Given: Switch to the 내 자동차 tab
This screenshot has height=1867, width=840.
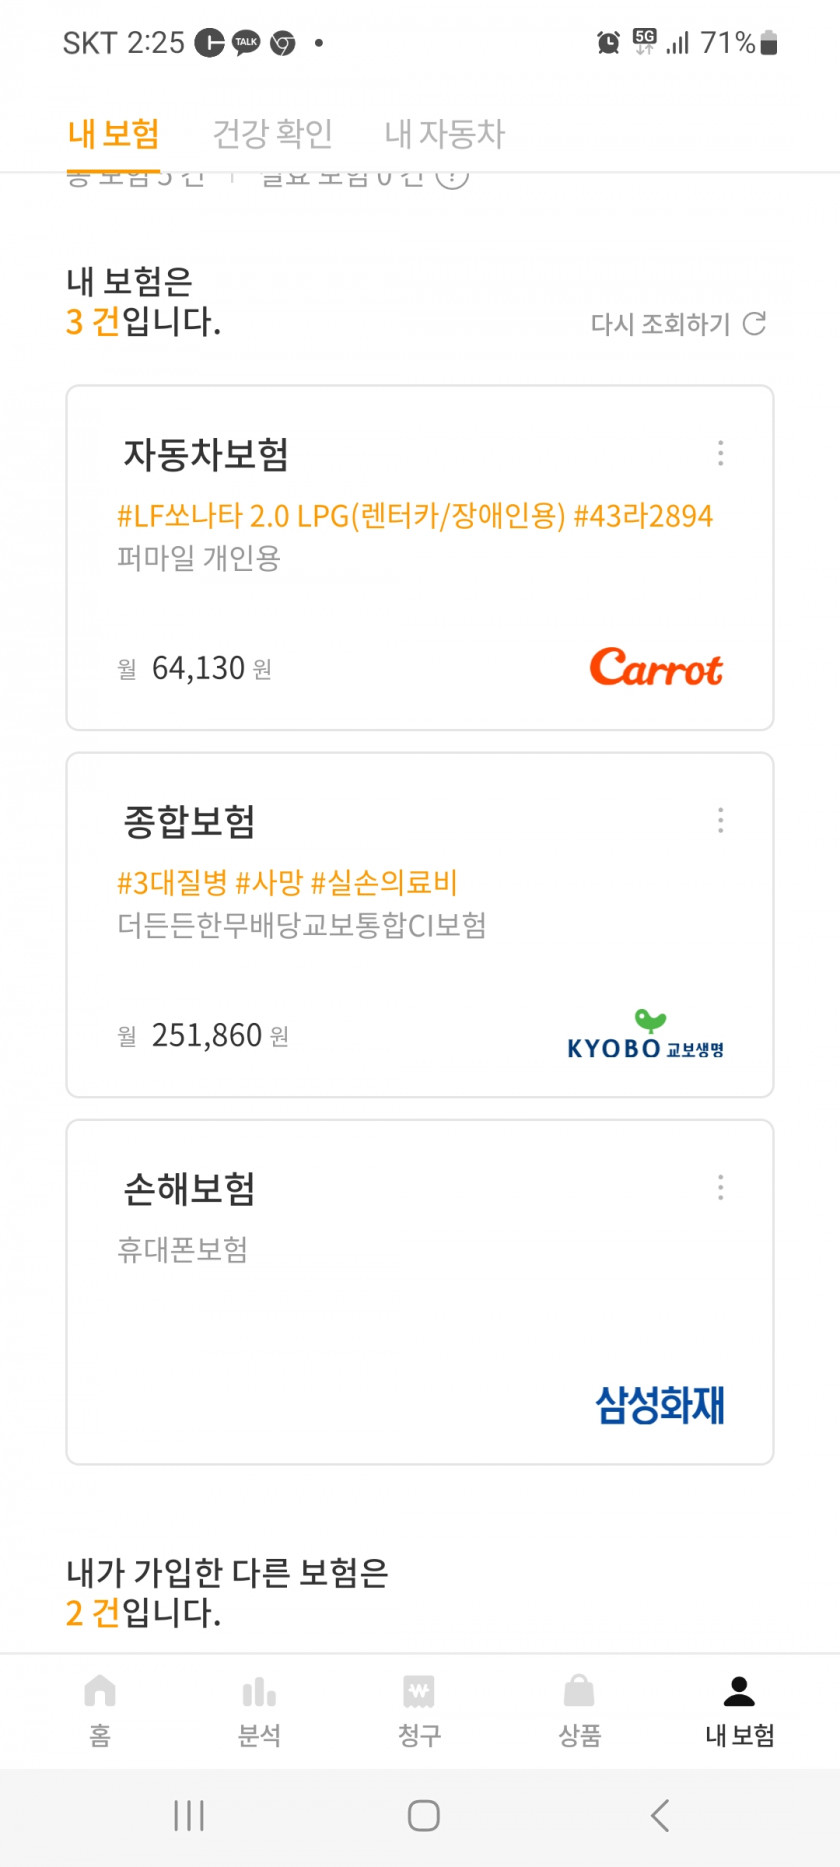Looking at the screenshot, I should pyautogui.click(x=445, y=133).
